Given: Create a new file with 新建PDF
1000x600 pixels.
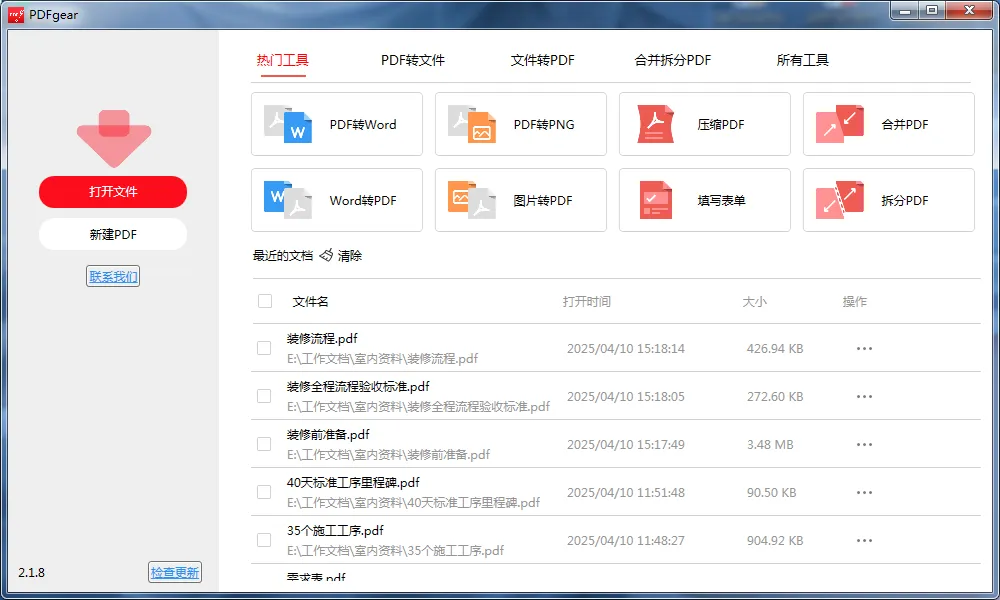Looking at the screenshot, I should [113, 235].
